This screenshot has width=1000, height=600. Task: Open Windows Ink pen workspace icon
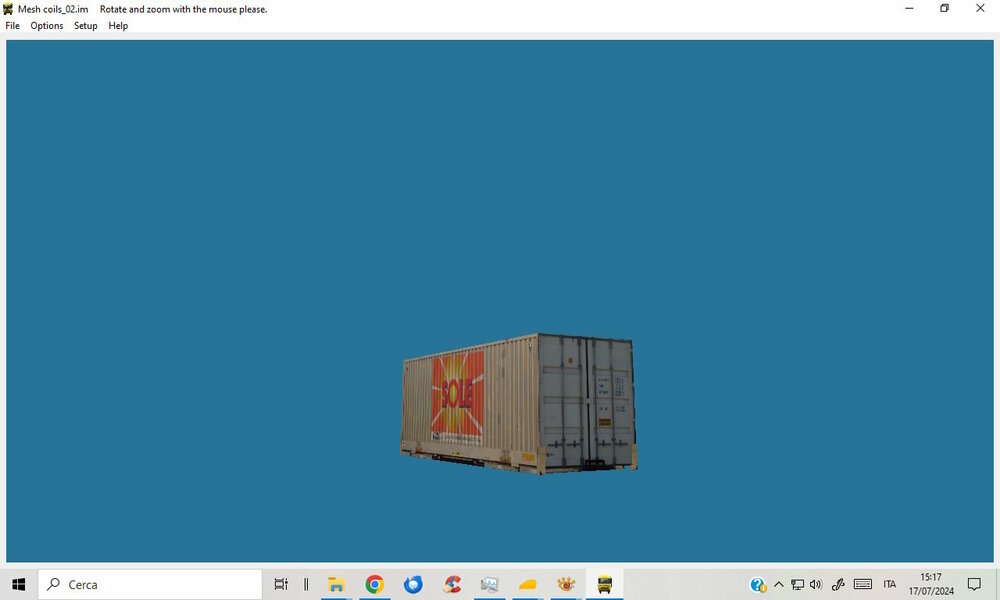(838, 584)
